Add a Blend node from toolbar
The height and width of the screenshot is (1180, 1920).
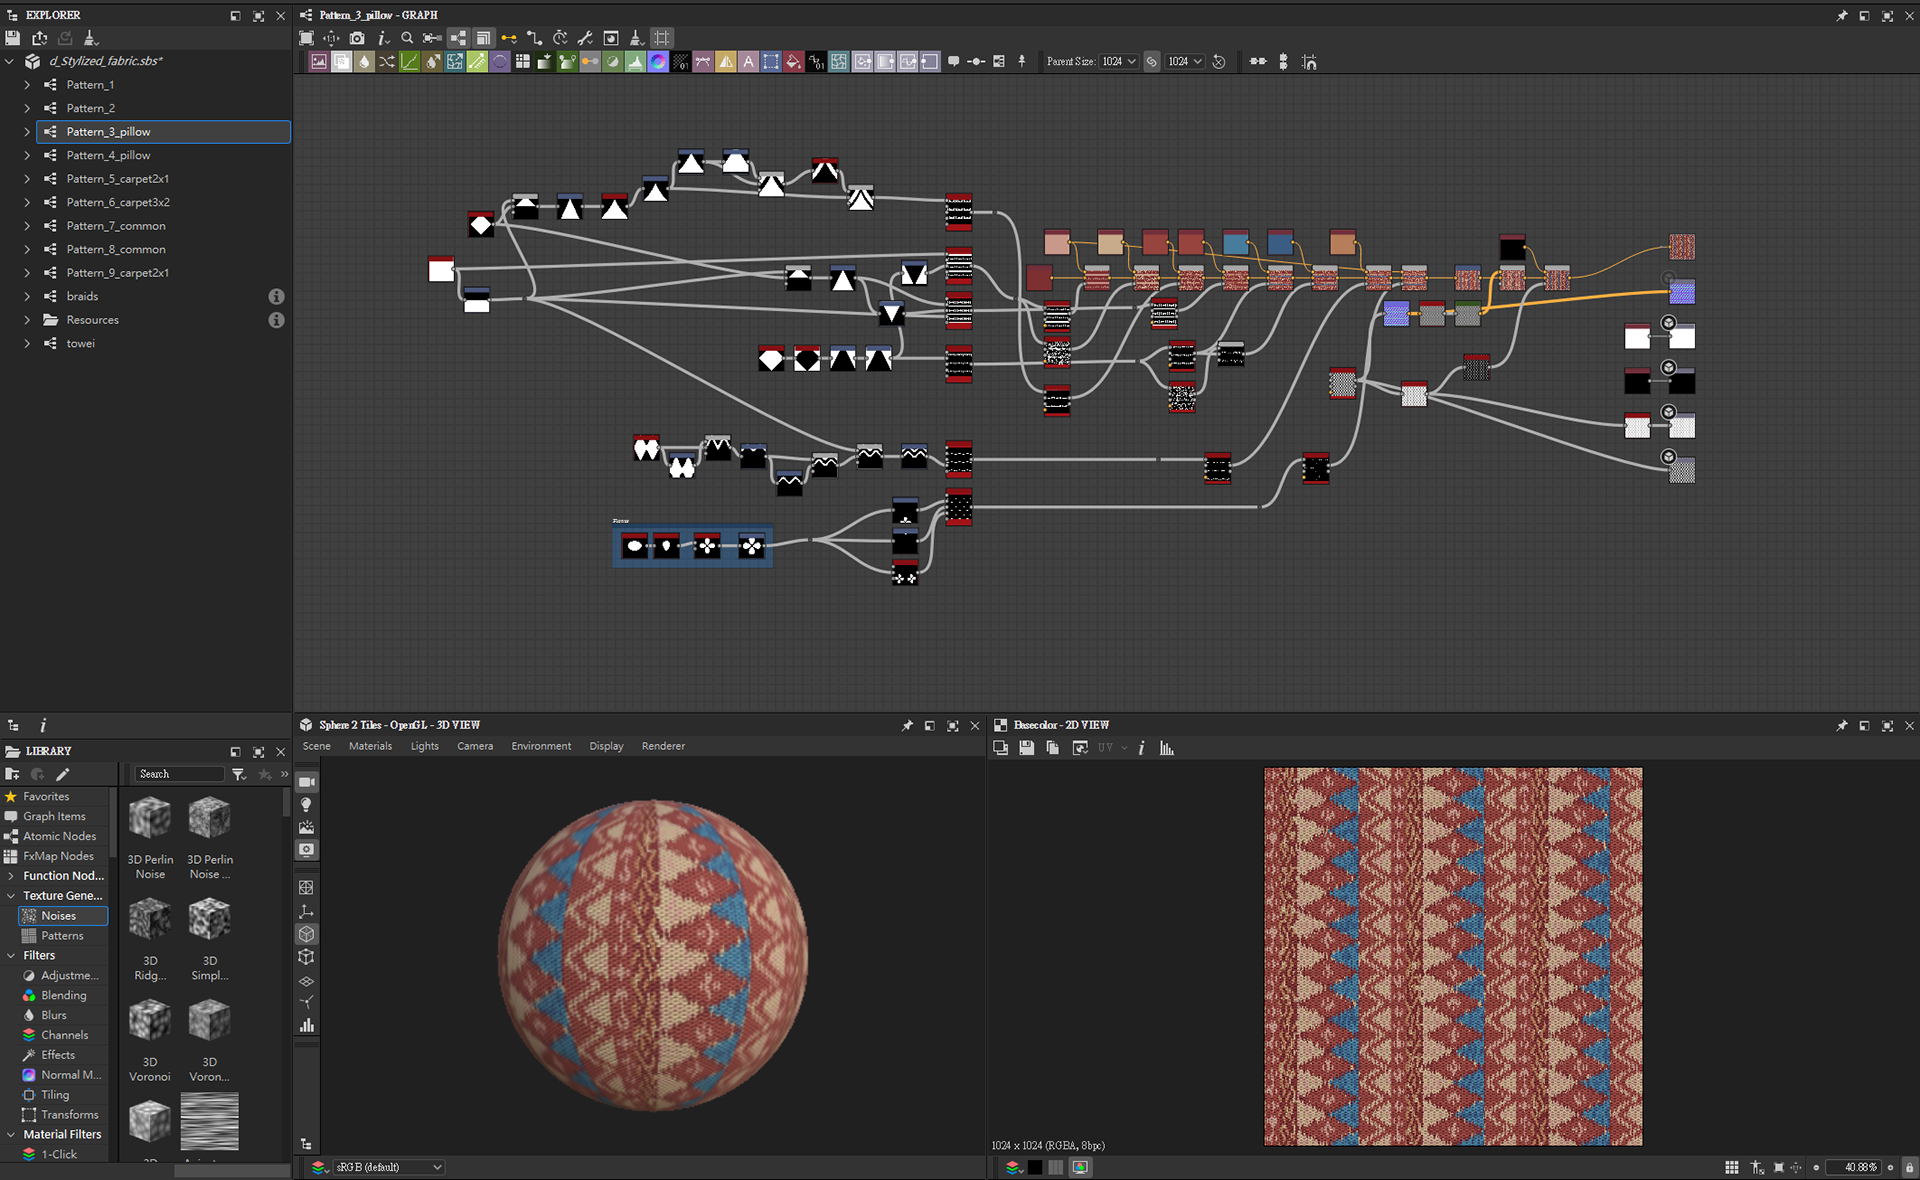342,62
